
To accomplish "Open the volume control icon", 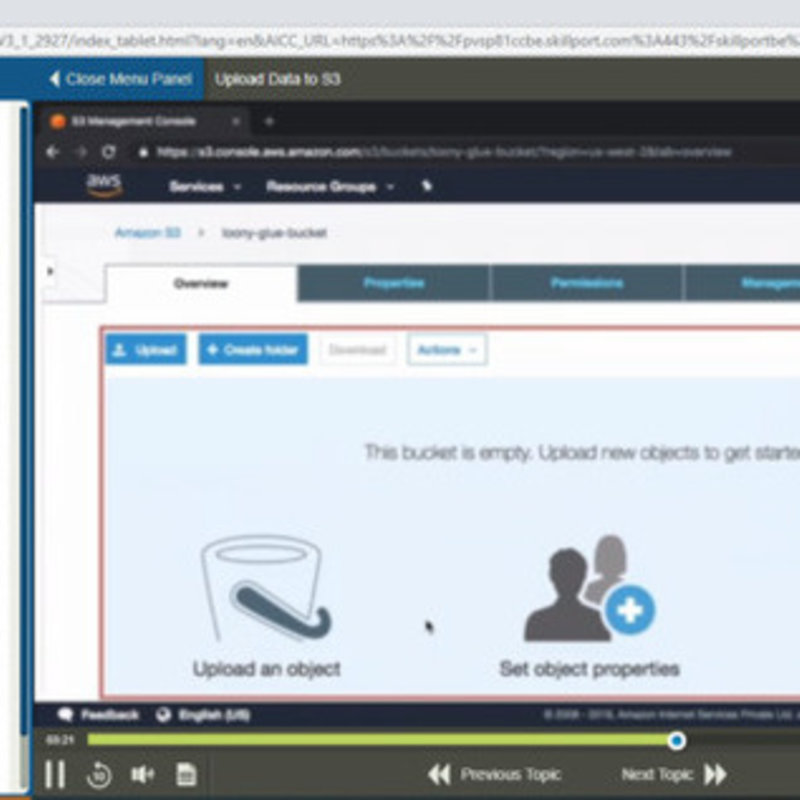I will (x=142, y=774).
